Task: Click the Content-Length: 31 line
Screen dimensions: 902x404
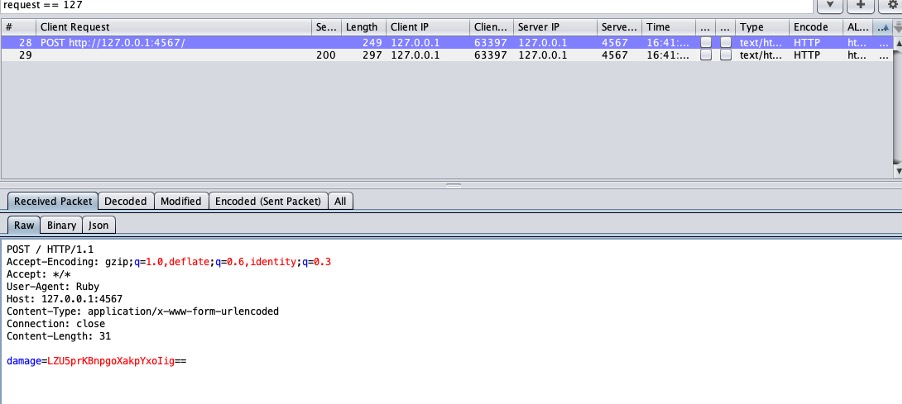Action: coord(59,336)
